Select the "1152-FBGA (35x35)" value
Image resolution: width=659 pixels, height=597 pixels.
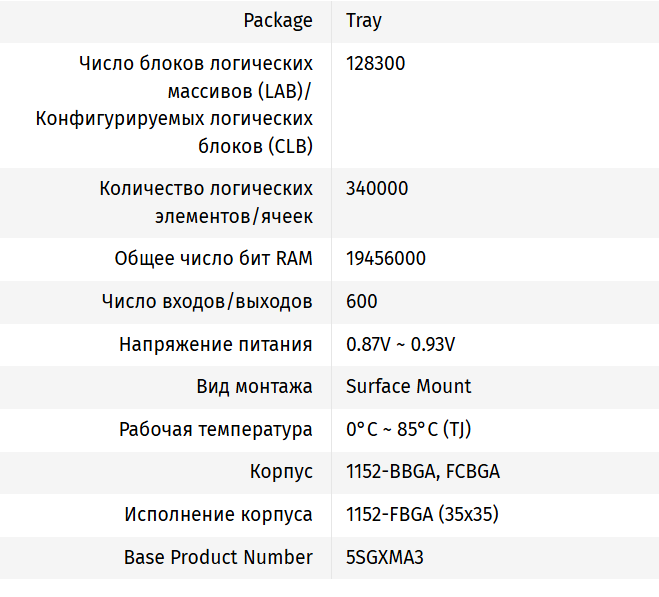click(x=422, y=514)
